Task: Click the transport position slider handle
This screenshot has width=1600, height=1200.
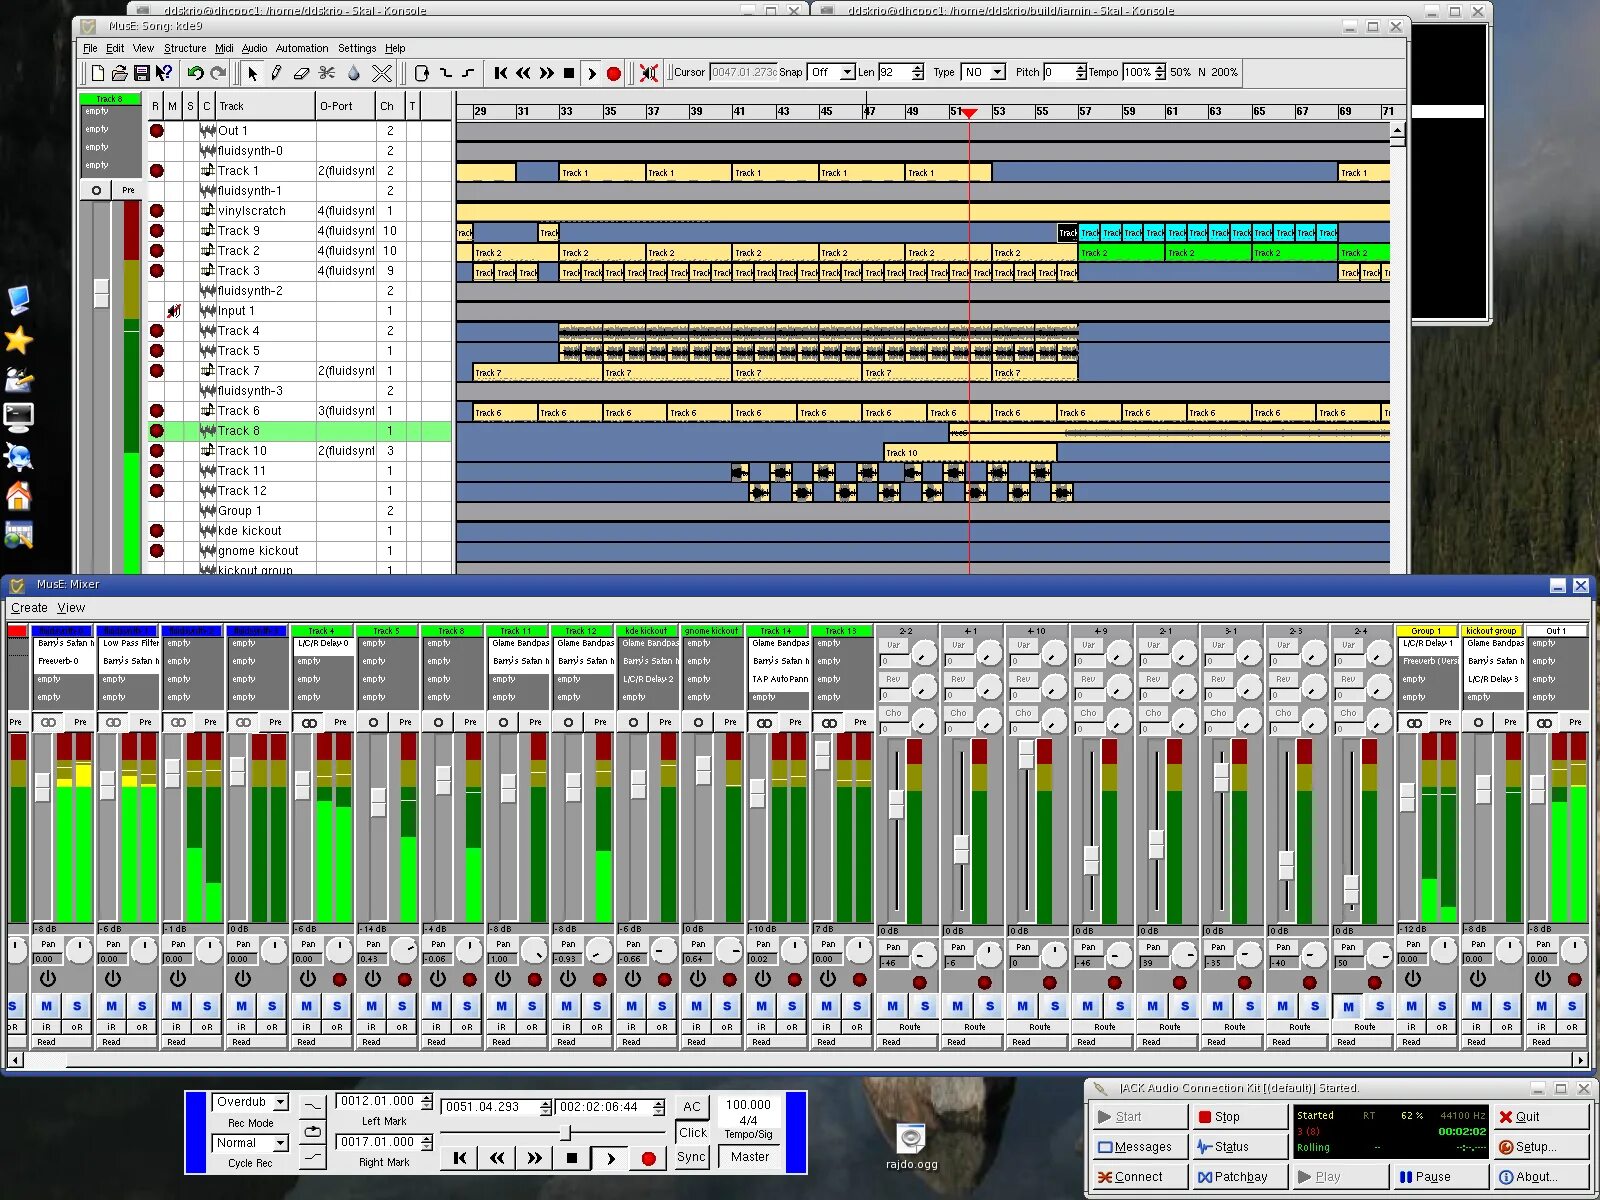Action: click(566, 1133)
